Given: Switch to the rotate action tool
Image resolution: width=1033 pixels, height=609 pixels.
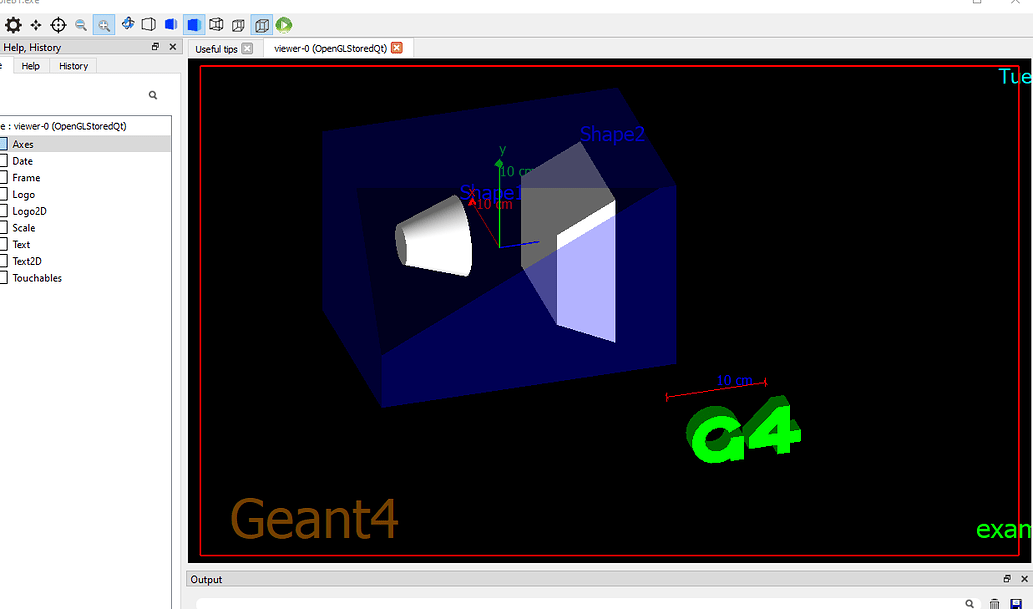Looking at the screenshot, I should point(127,25).
